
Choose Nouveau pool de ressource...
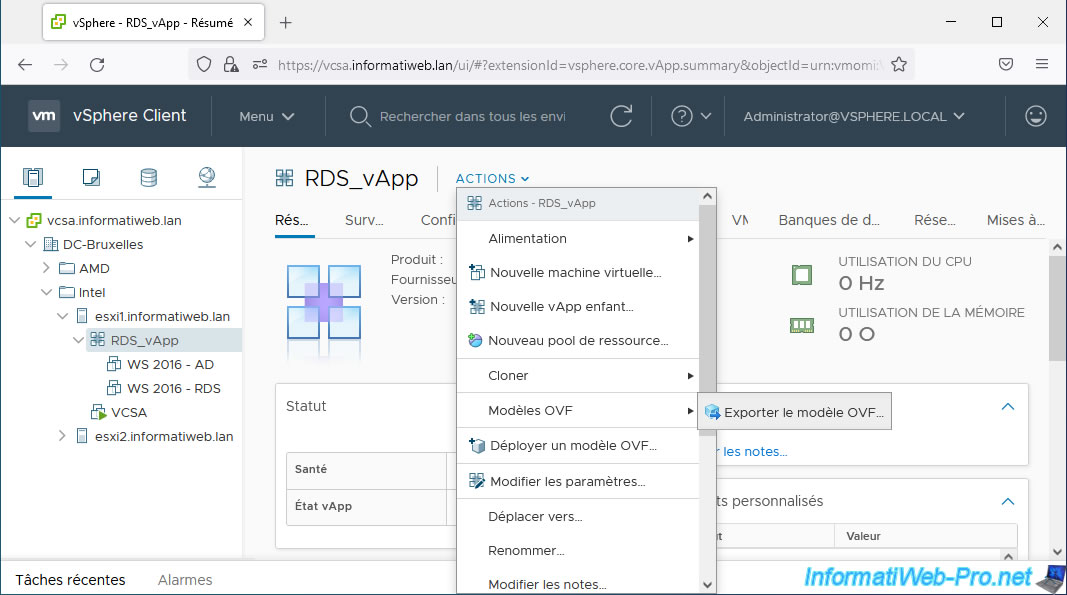coord(578,340)
